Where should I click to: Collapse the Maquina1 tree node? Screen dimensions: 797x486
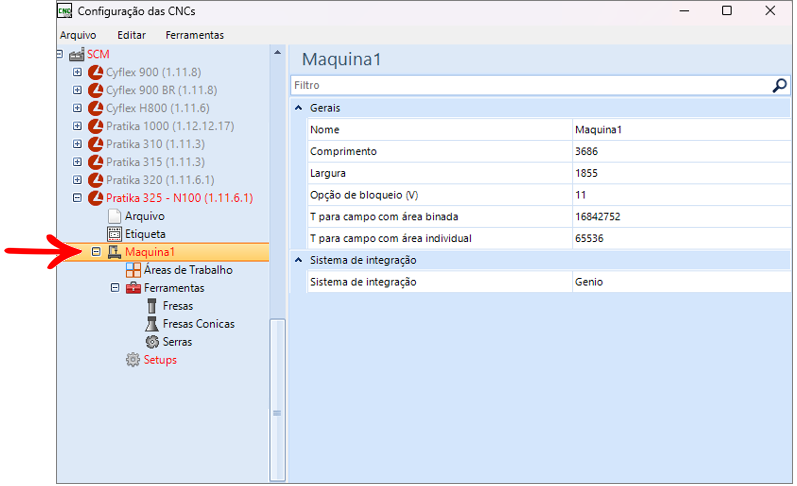coord(96,252)
